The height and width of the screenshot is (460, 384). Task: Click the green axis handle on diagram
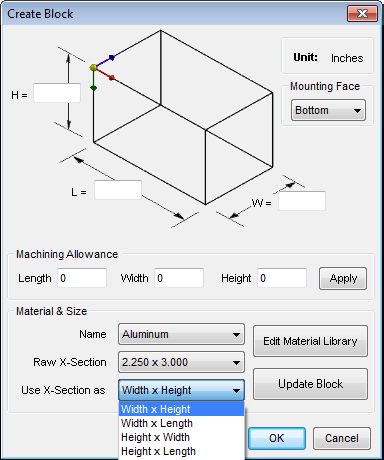click(x=93, y=88)
